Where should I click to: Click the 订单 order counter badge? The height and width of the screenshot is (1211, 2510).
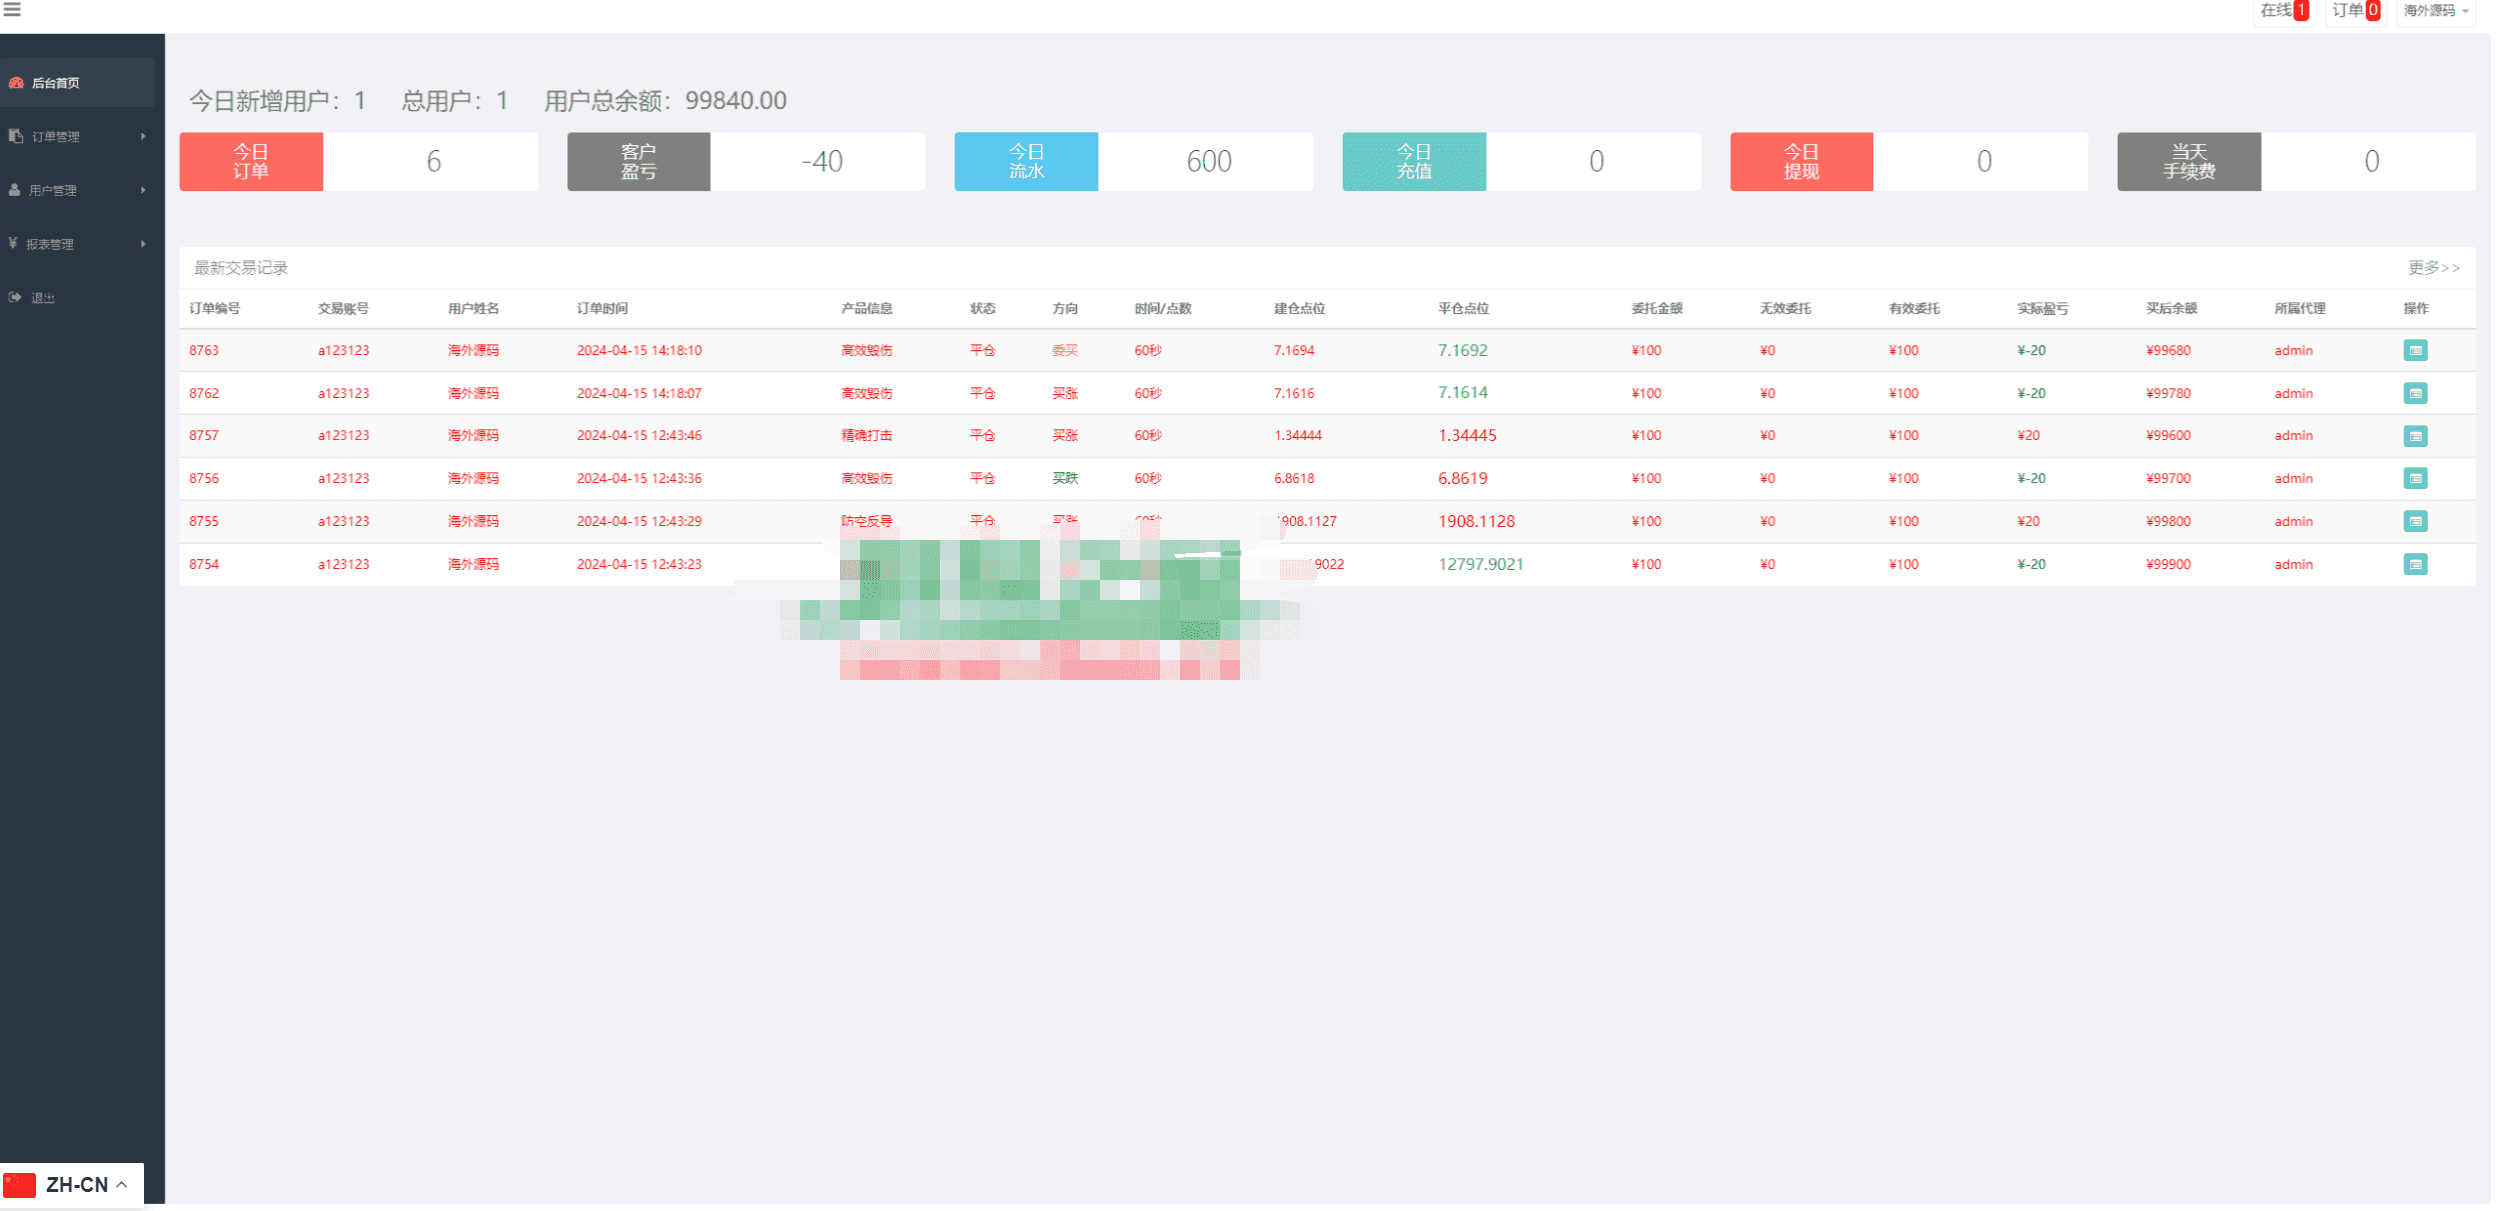point(2356,10)
